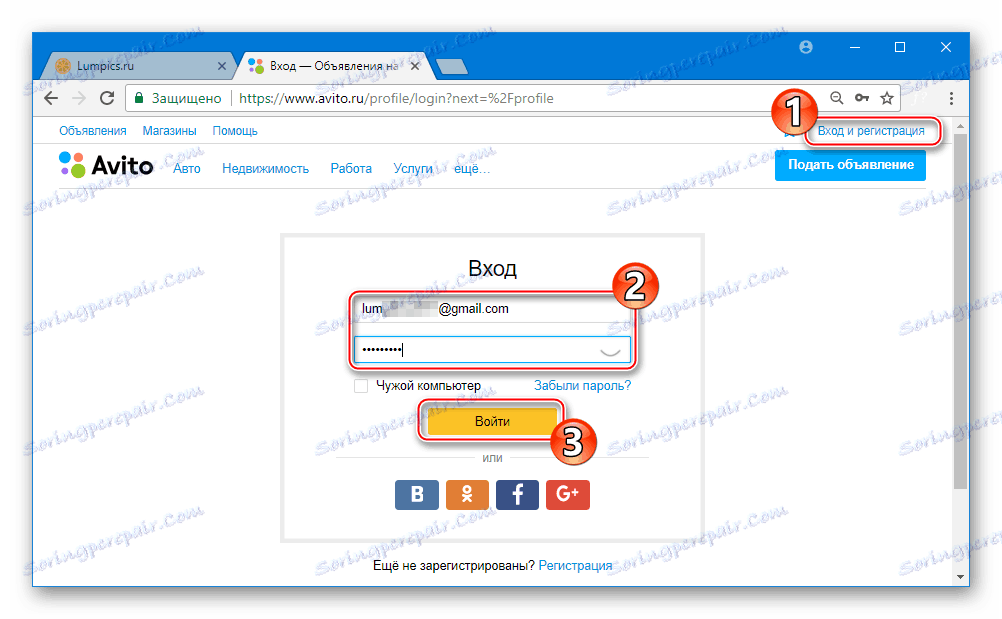
Task: Click the yellow Войти button
Action: click(492, 422)
